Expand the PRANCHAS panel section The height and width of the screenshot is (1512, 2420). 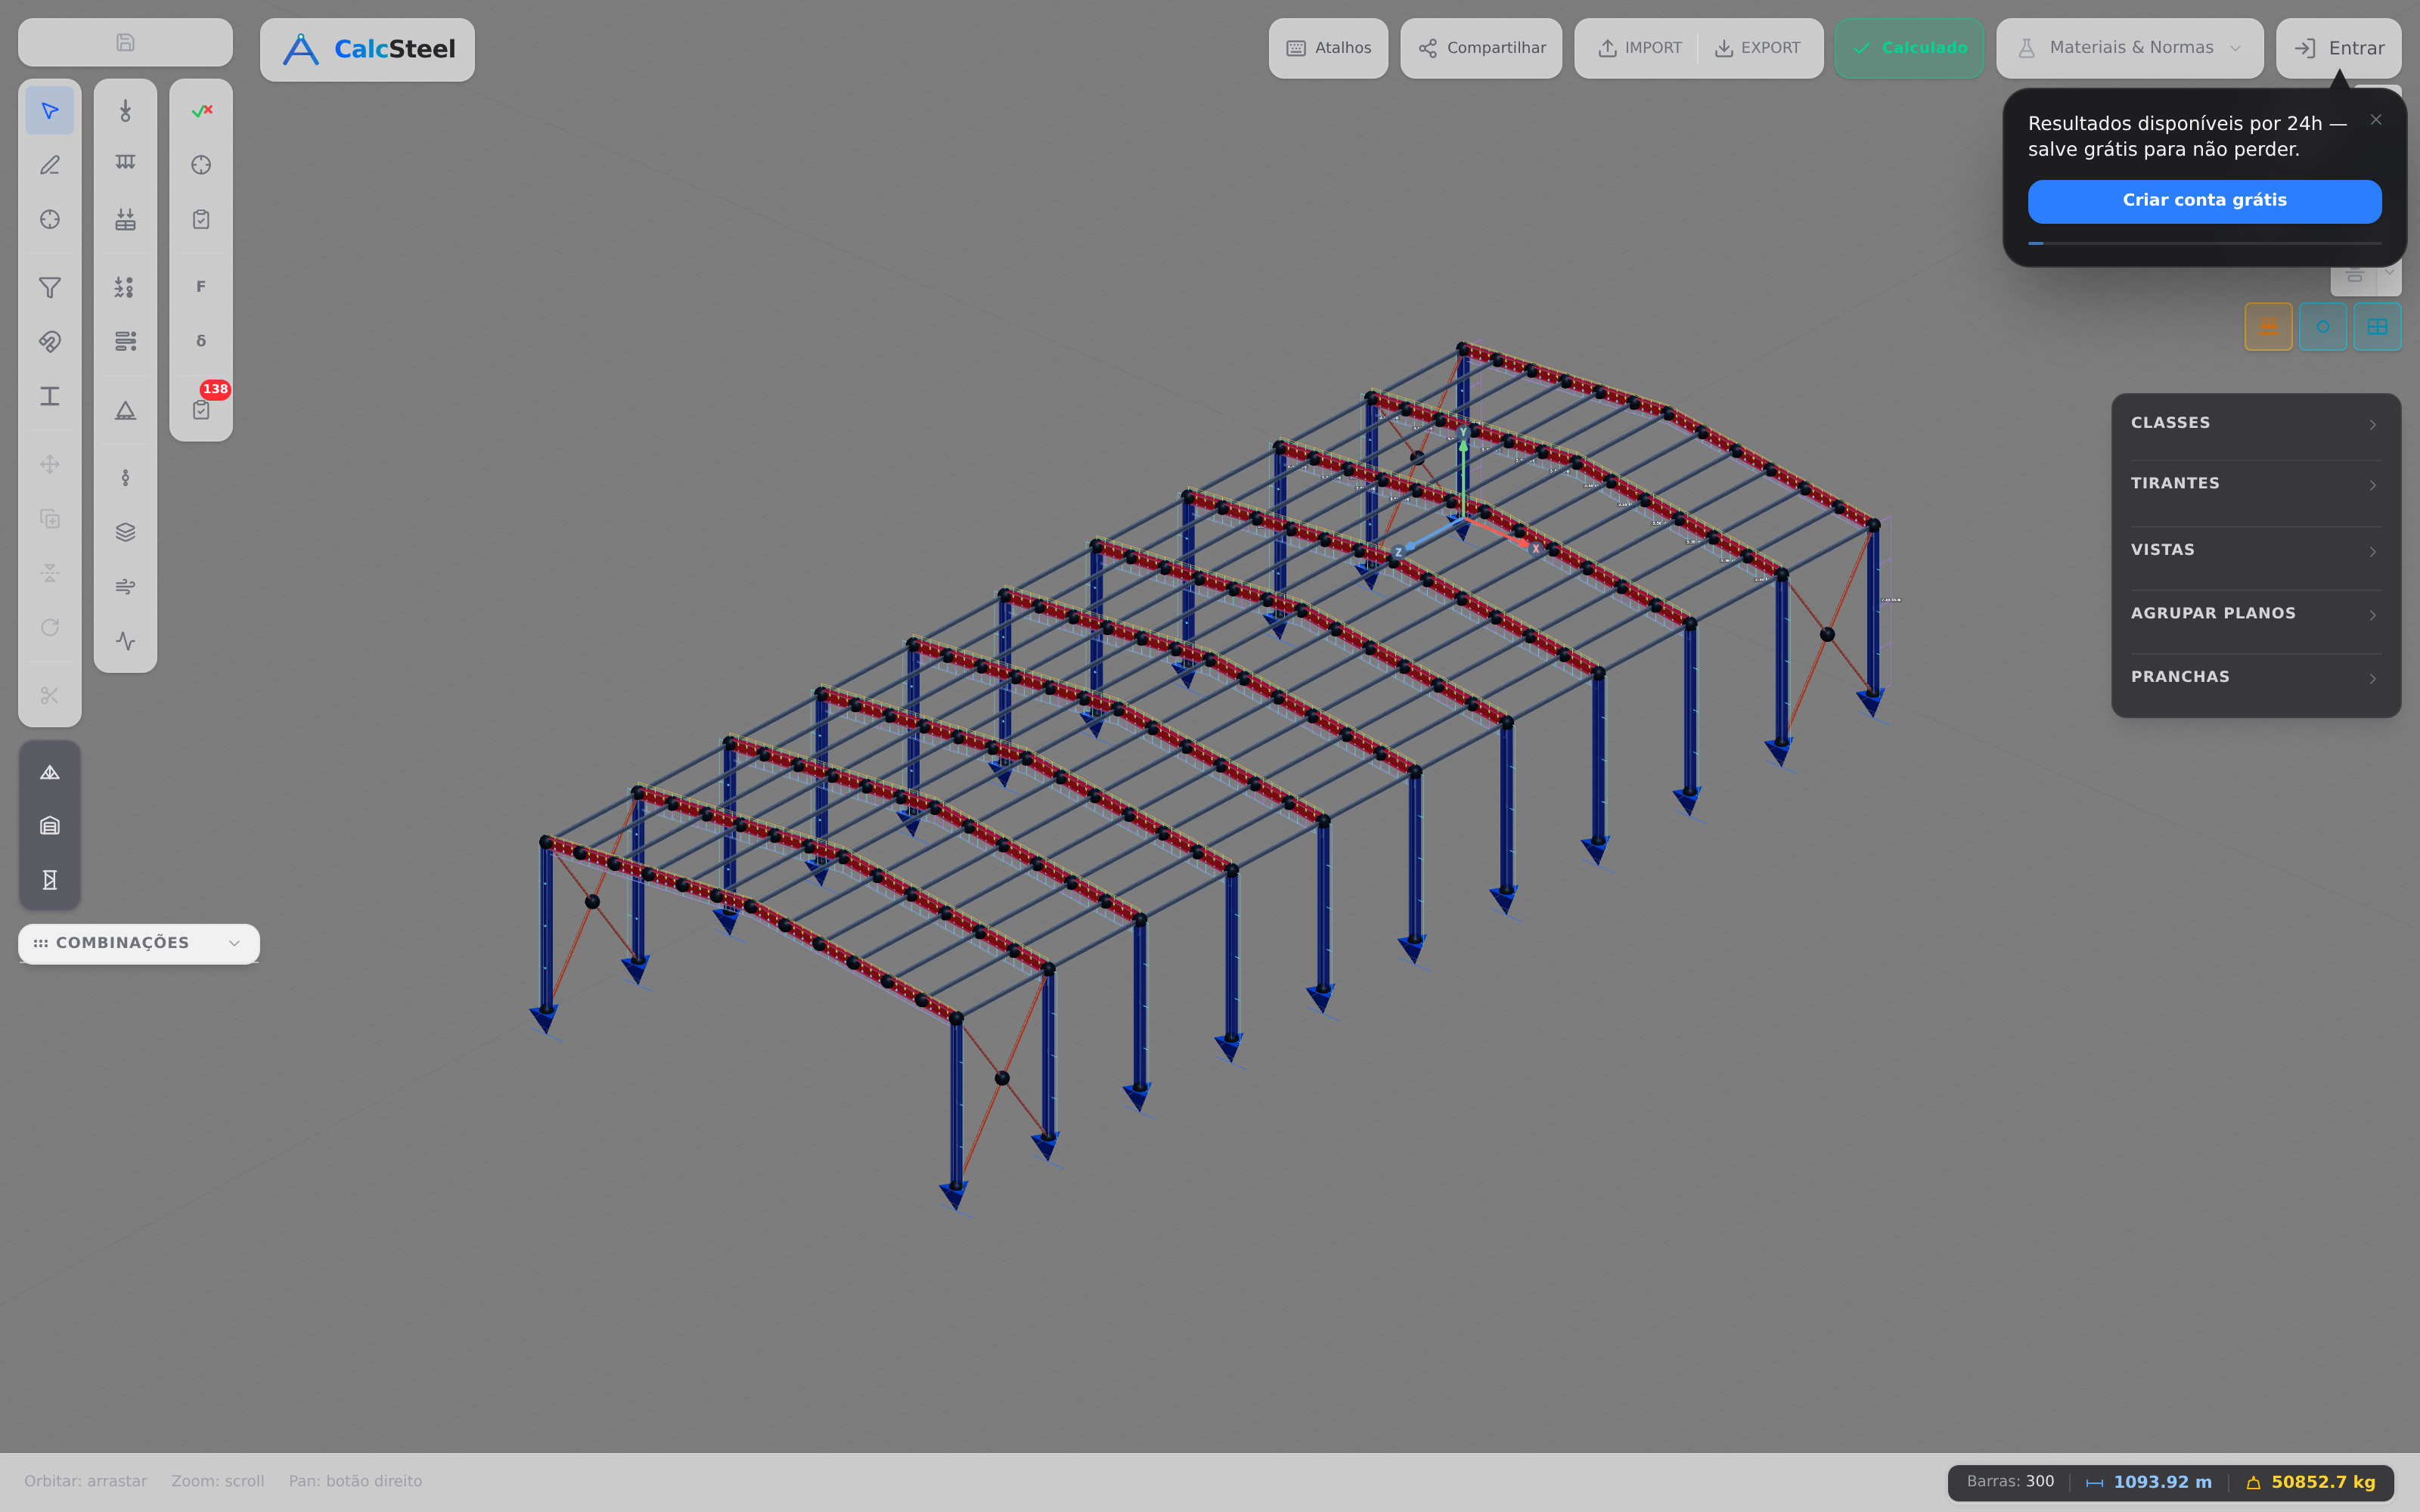2256,677
